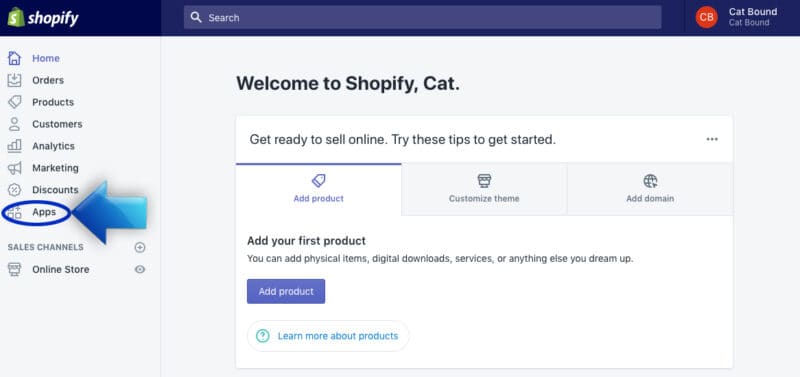This screenshot has width=800, height=377.
Task: Go to Products in sidebar
Action: [53, 102]
